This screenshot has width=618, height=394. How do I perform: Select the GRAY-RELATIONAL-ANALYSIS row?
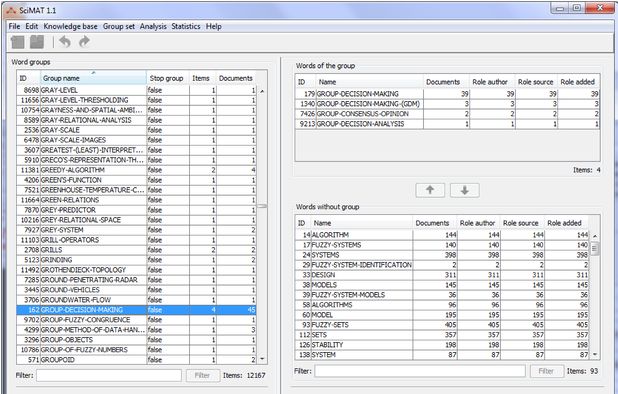[x=136, y=120]
